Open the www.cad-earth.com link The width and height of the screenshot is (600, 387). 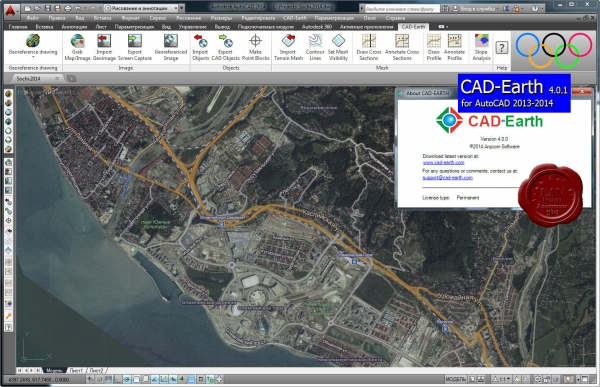443,162
